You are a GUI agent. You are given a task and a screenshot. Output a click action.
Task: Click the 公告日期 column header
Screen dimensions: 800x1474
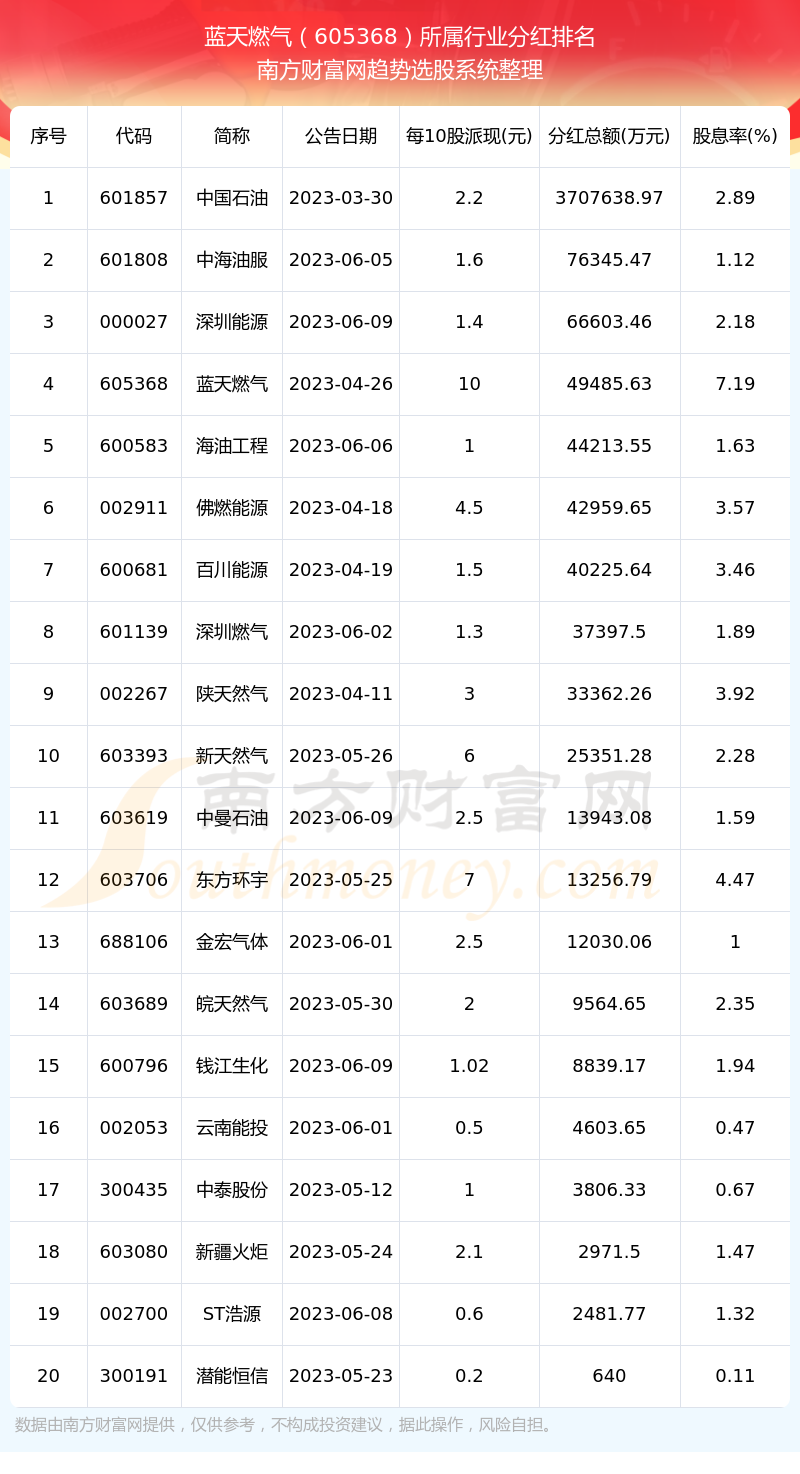click(341, 136)
